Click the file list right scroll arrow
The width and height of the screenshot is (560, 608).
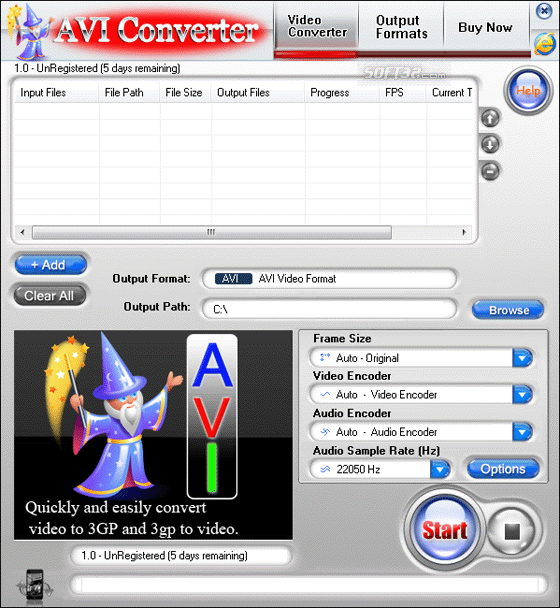(x=464, y=232)
